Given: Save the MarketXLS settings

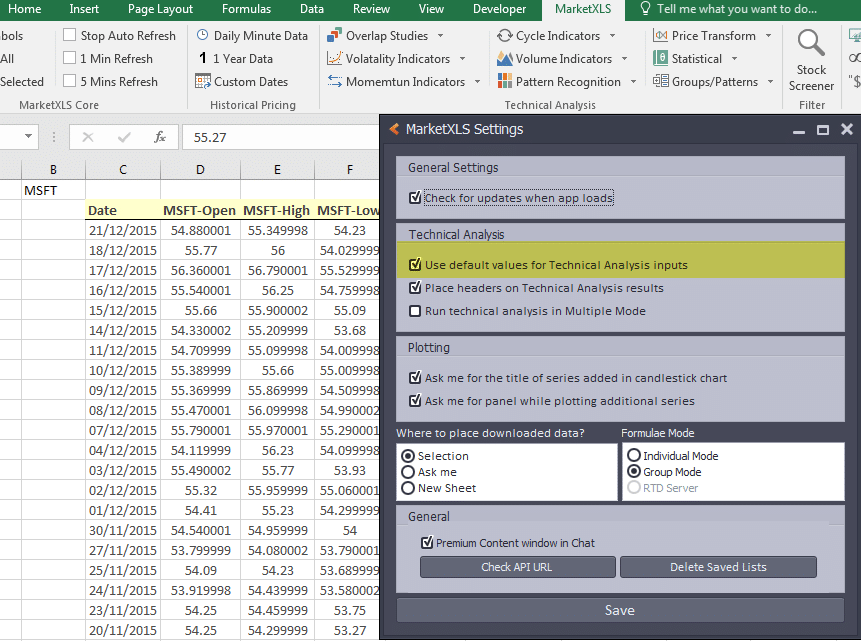Looking at the screenshot, I should click(620, 610).
